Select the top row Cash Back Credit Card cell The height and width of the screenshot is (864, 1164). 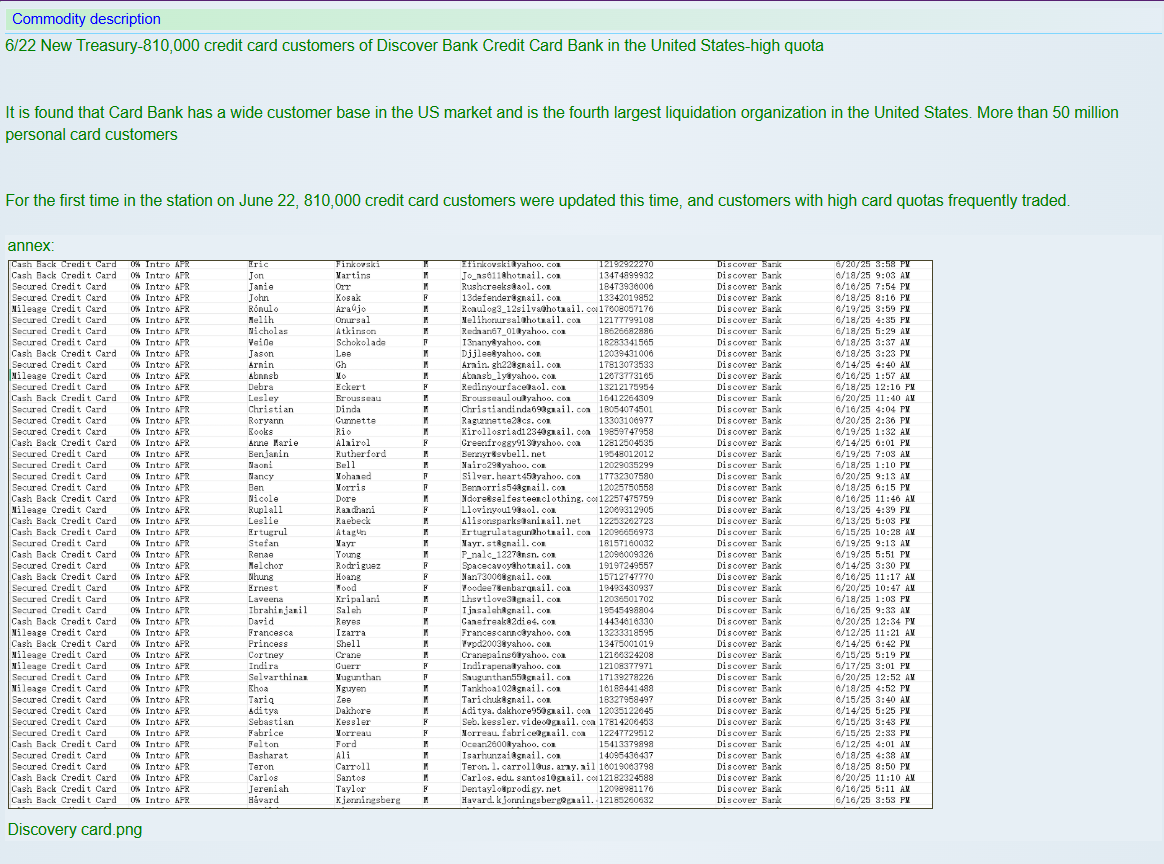click(63, 265)
